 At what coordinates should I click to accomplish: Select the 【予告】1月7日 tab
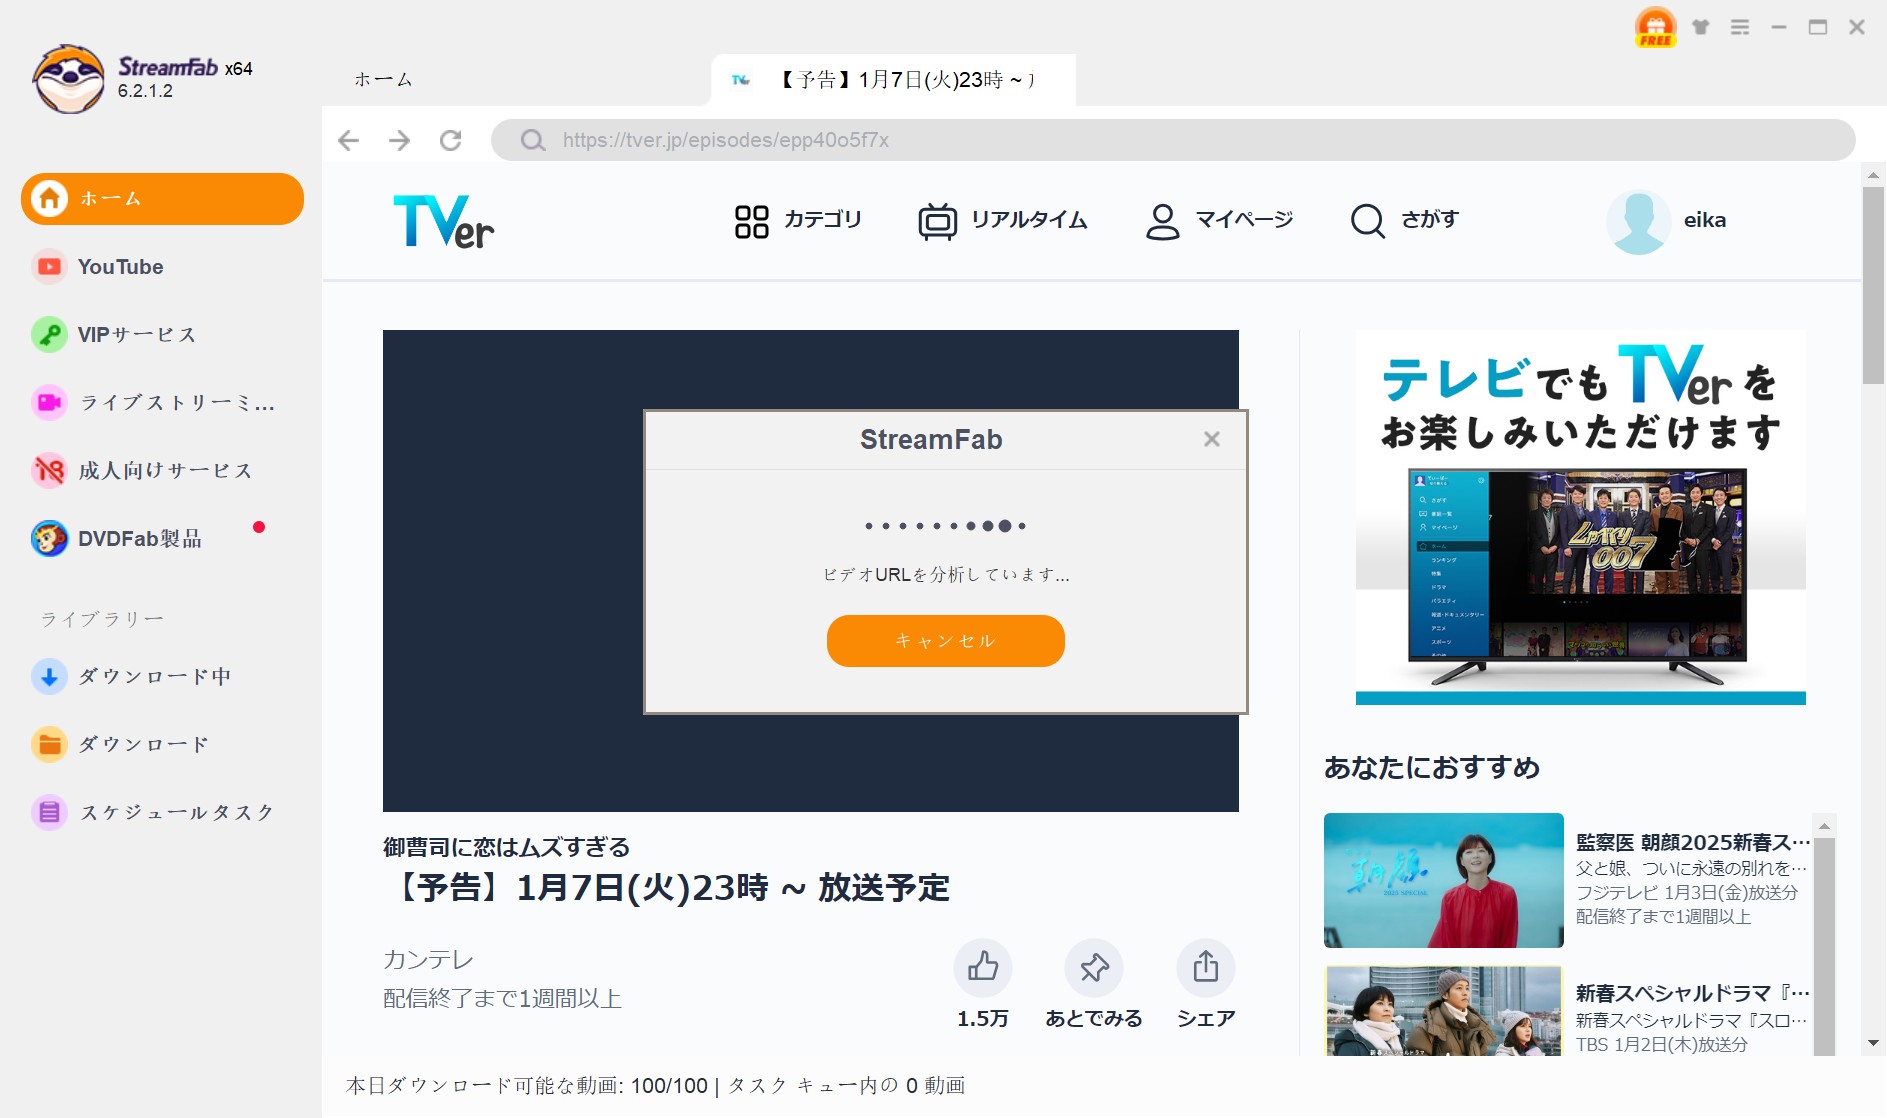[x=893, y=80]
